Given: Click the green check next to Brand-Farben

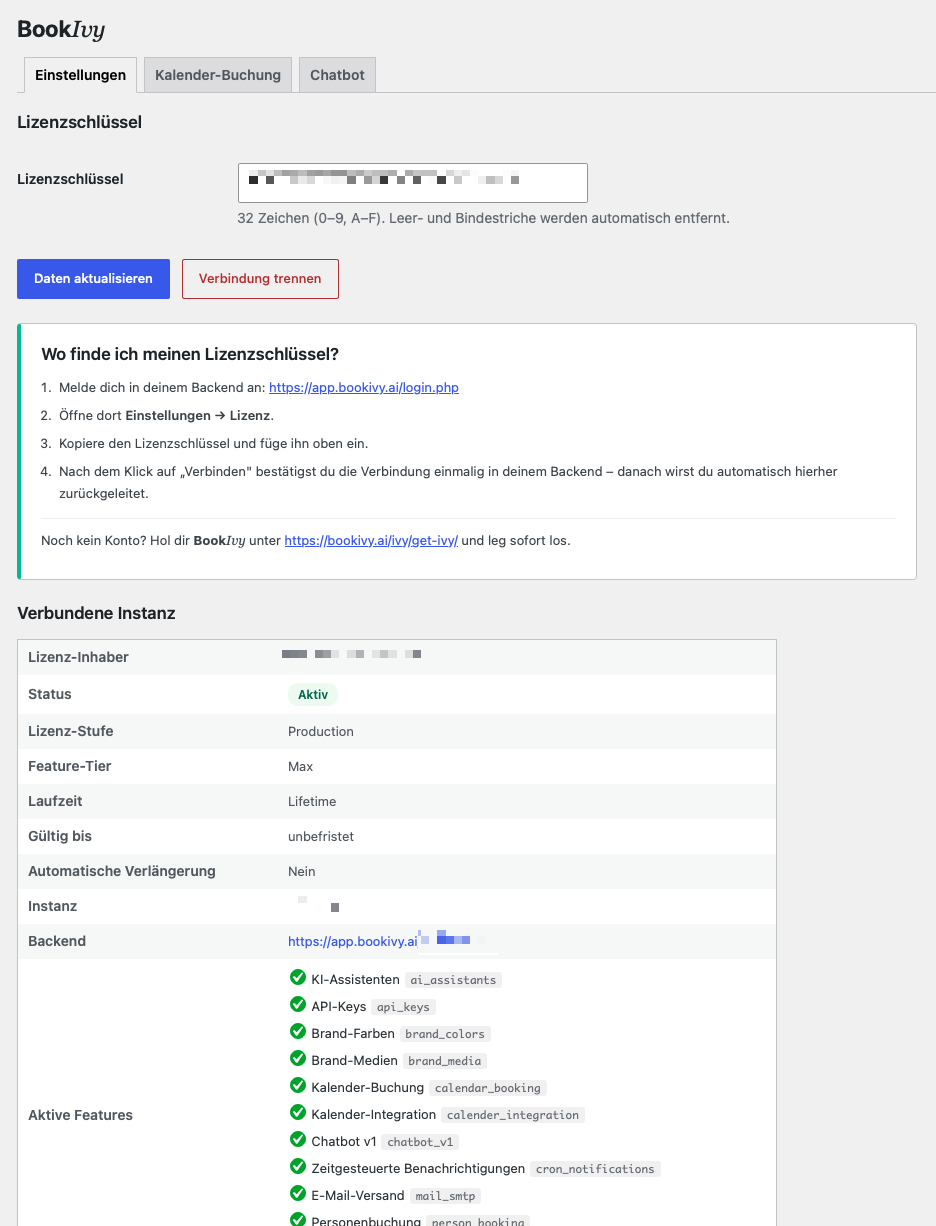Looking at the screenshot, I should pos(297,1032).
